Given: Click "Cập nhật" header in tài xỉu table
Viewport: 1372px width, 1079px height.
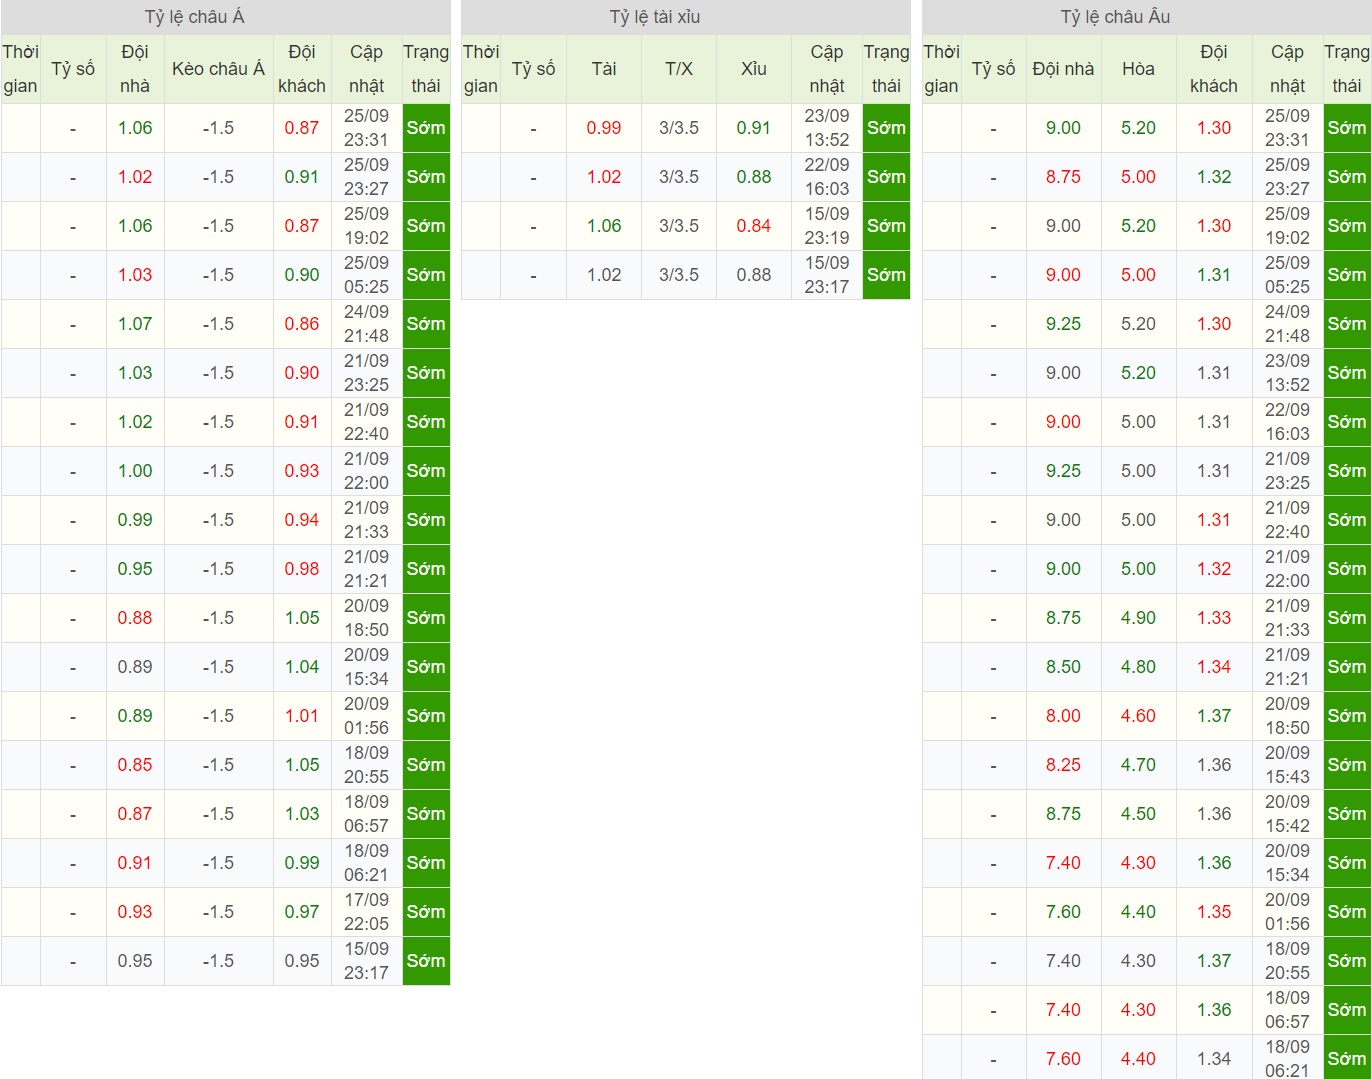Looking at the screenshot, I should pyautogui.click(x=827, y=69).
